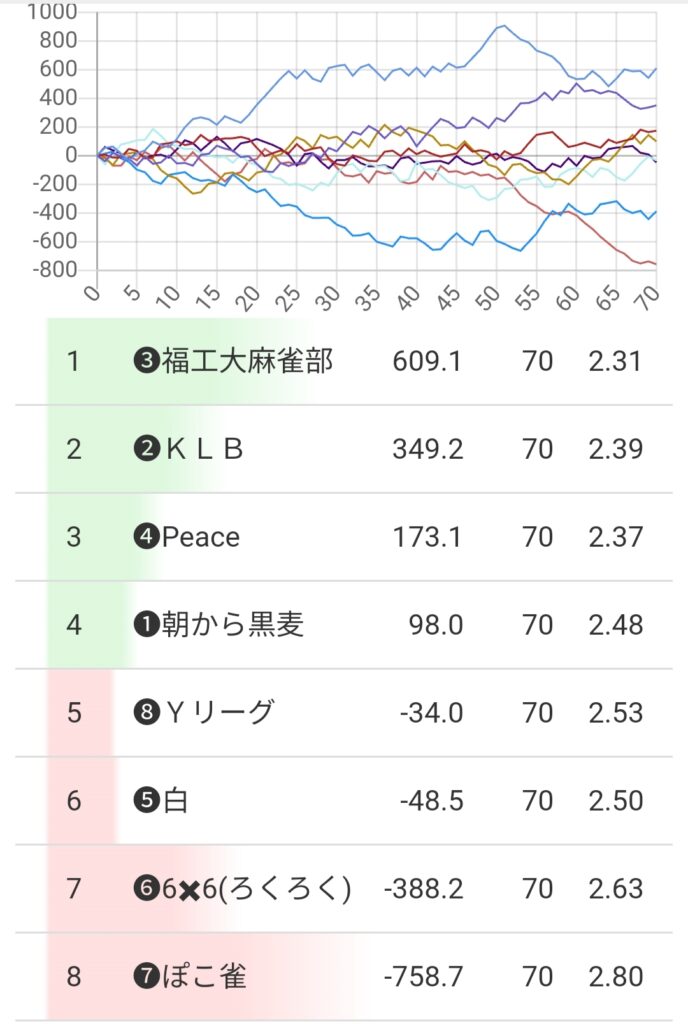Image resolution: width=688 pixels, height=1024 pixels.
Task: Click the 2.80 average rank value
Action: coord(615,976)
